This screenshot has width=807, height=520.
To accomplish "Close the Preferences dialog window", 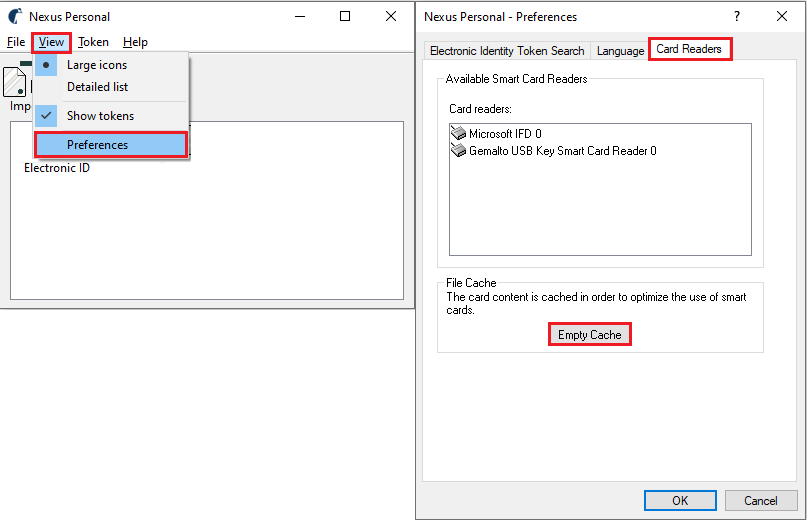I will coord(783,17).
